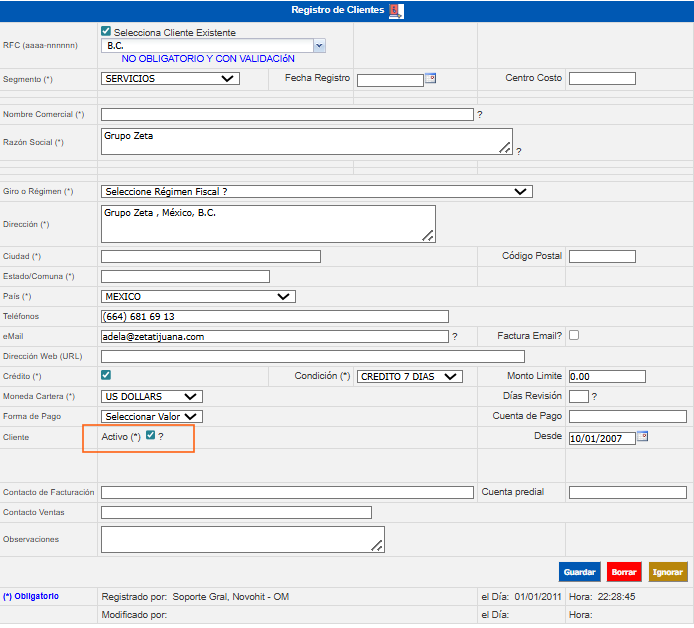Toggle the Crédito checkbox
This screenshot has height=628, width=694.
point(107,375)
